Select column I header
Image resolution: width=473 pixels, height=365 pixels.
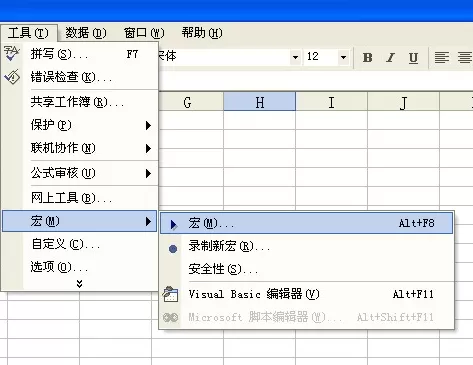point(331,102)
